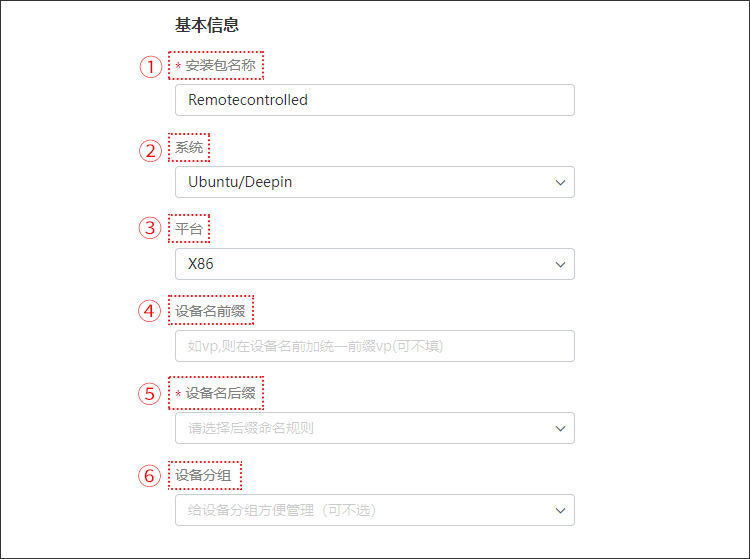Click the chevron arrow in Ubuntu/Deepin selector

tap(558, 182)
